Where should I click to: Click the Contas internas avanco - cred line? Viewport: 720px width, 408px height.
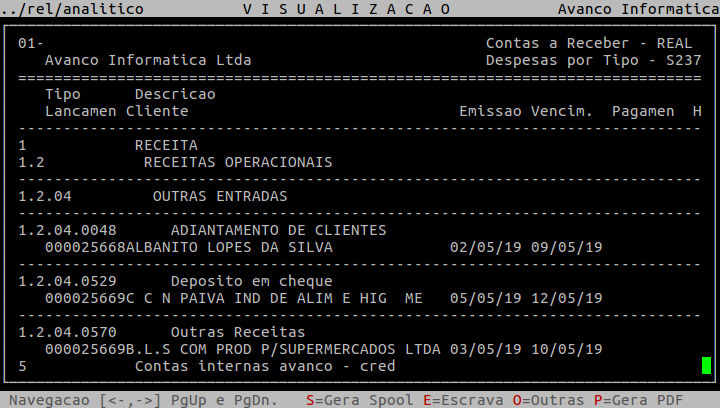(265, 366)
